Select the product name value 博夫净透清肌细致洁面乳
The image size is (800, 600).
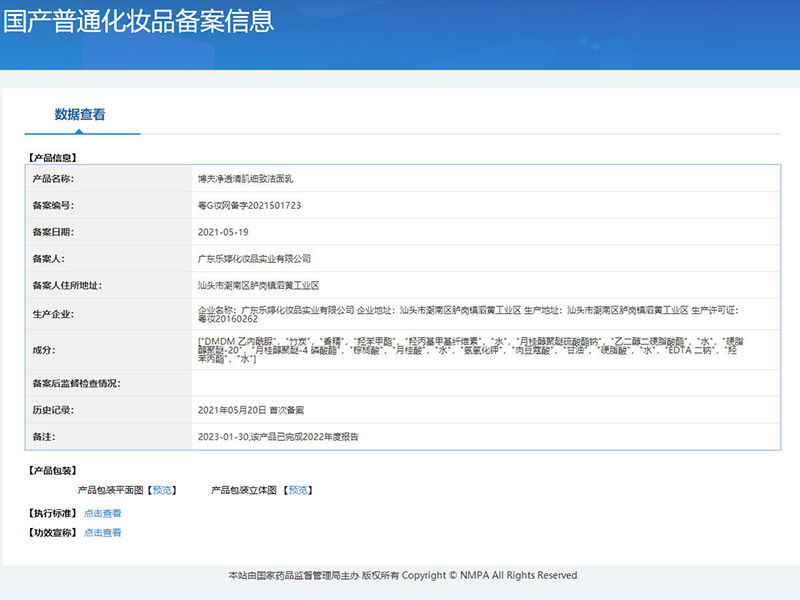pos(245,179)
